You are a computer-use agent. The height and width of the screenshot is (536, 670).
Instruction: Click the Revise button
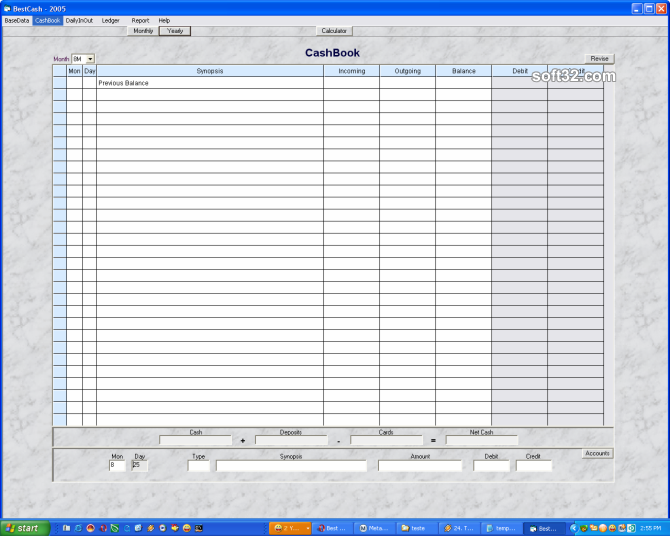click(599, 59)
